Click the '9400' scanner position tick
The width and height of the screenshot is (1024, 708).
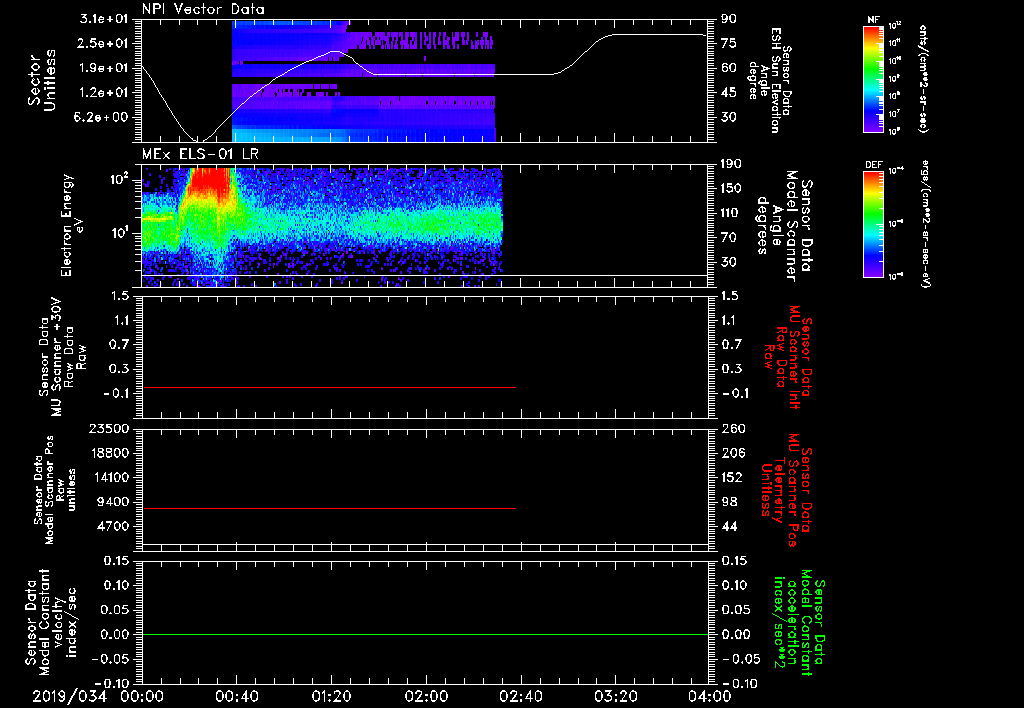point(113,502)
